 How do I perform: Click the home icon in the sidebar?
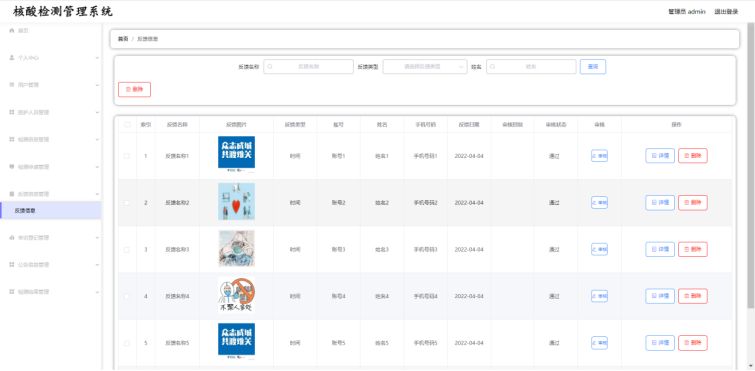[12, 30]
